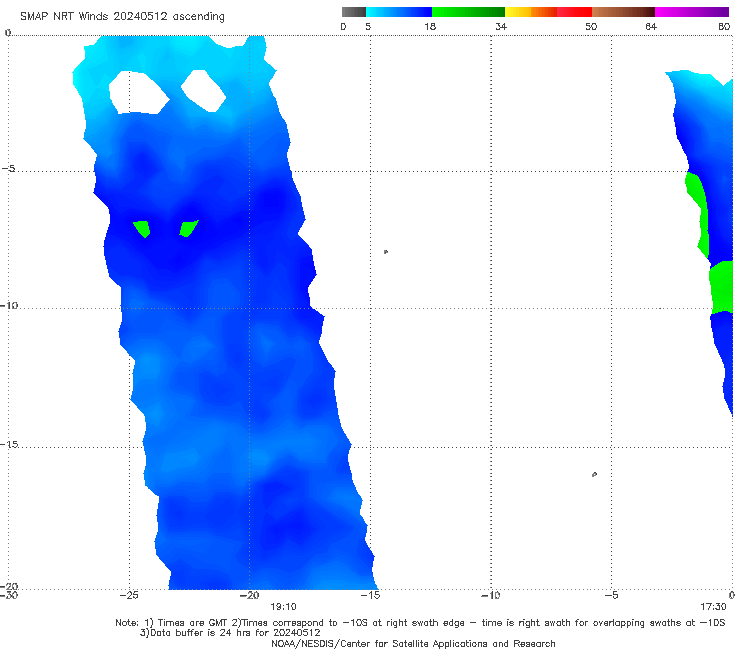Click the left small green wind patch in the left swath

[142, 229]
